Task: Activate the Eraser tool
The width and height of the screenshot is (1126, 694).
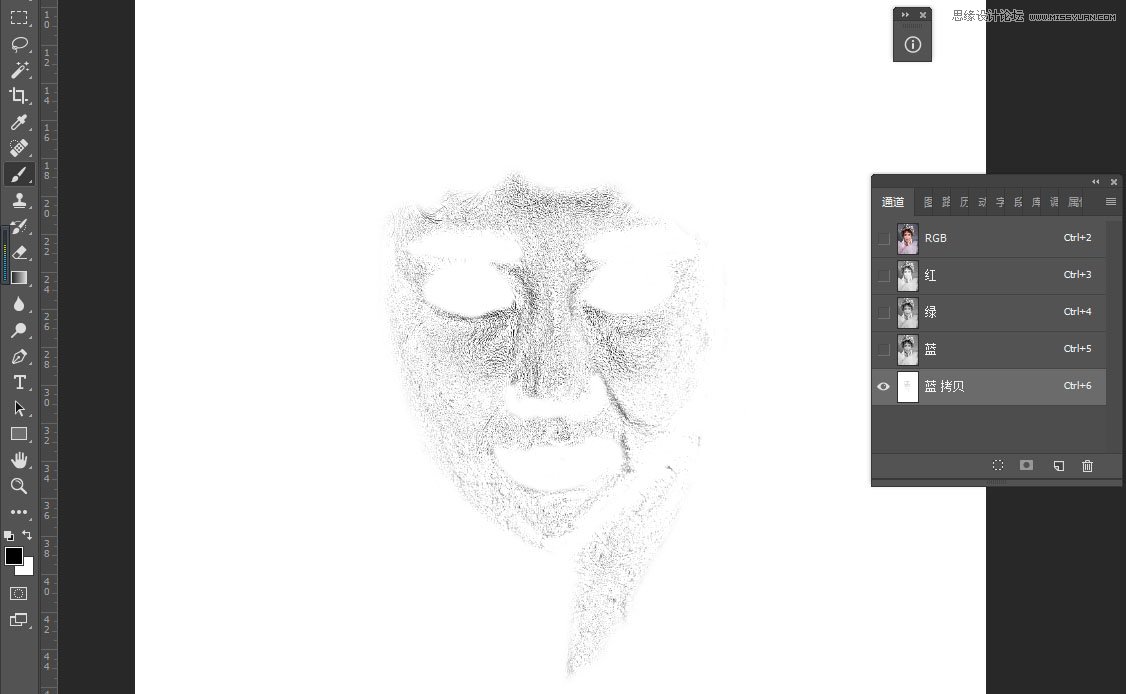Action: 19,252
